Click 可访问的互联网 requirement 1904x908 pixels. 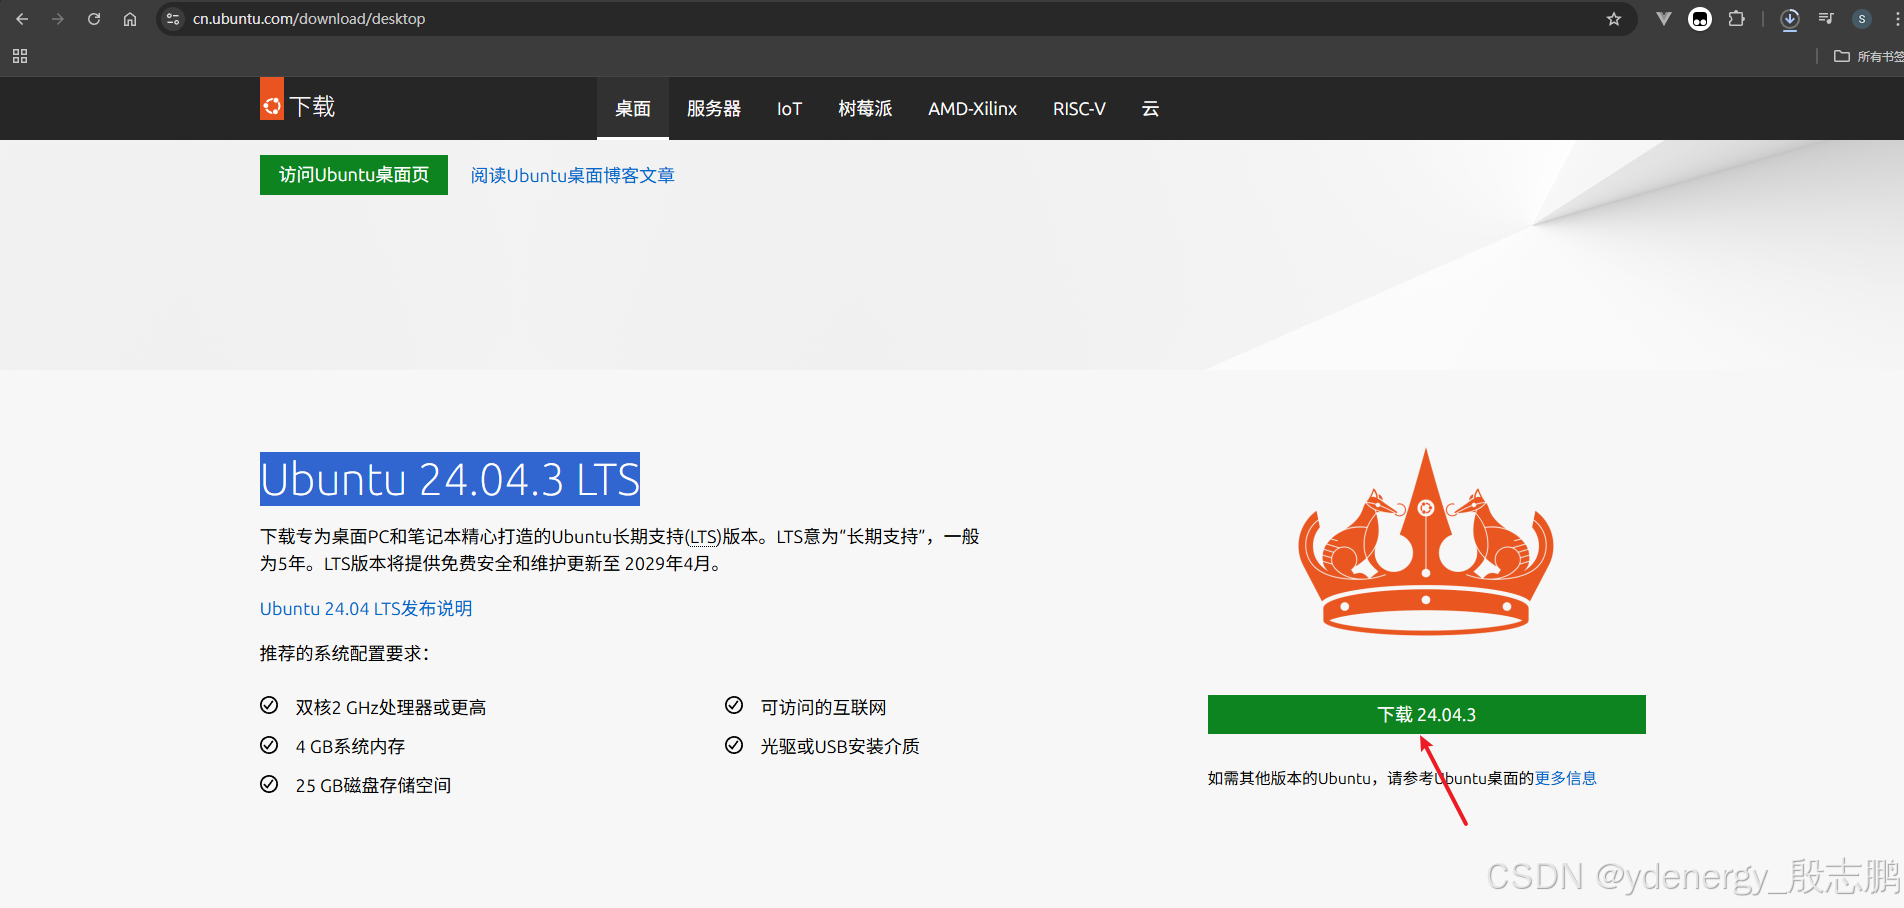823,707
